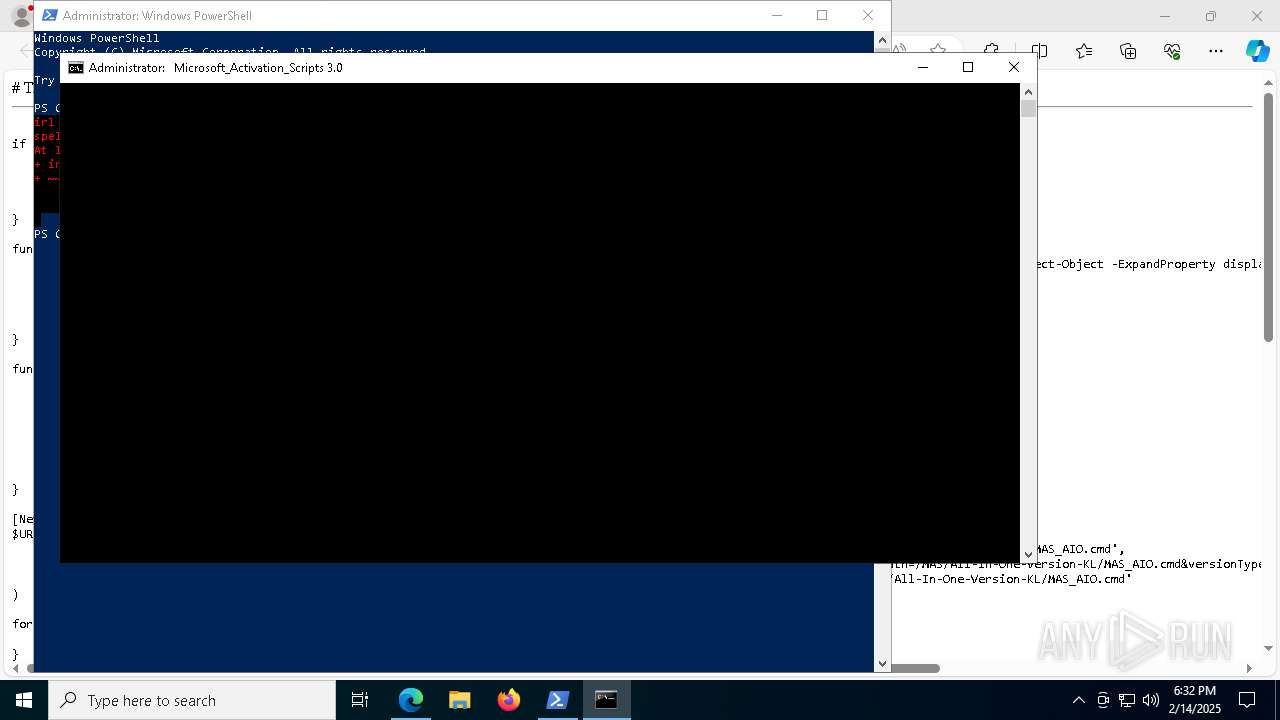Click 'All-In-One-Version-KL/MAS_AIO.cmd' text in Edge
Image resolution: width=1280 pixels, height=720 pixels.
pyautogui.click(x=1011, y=579)
